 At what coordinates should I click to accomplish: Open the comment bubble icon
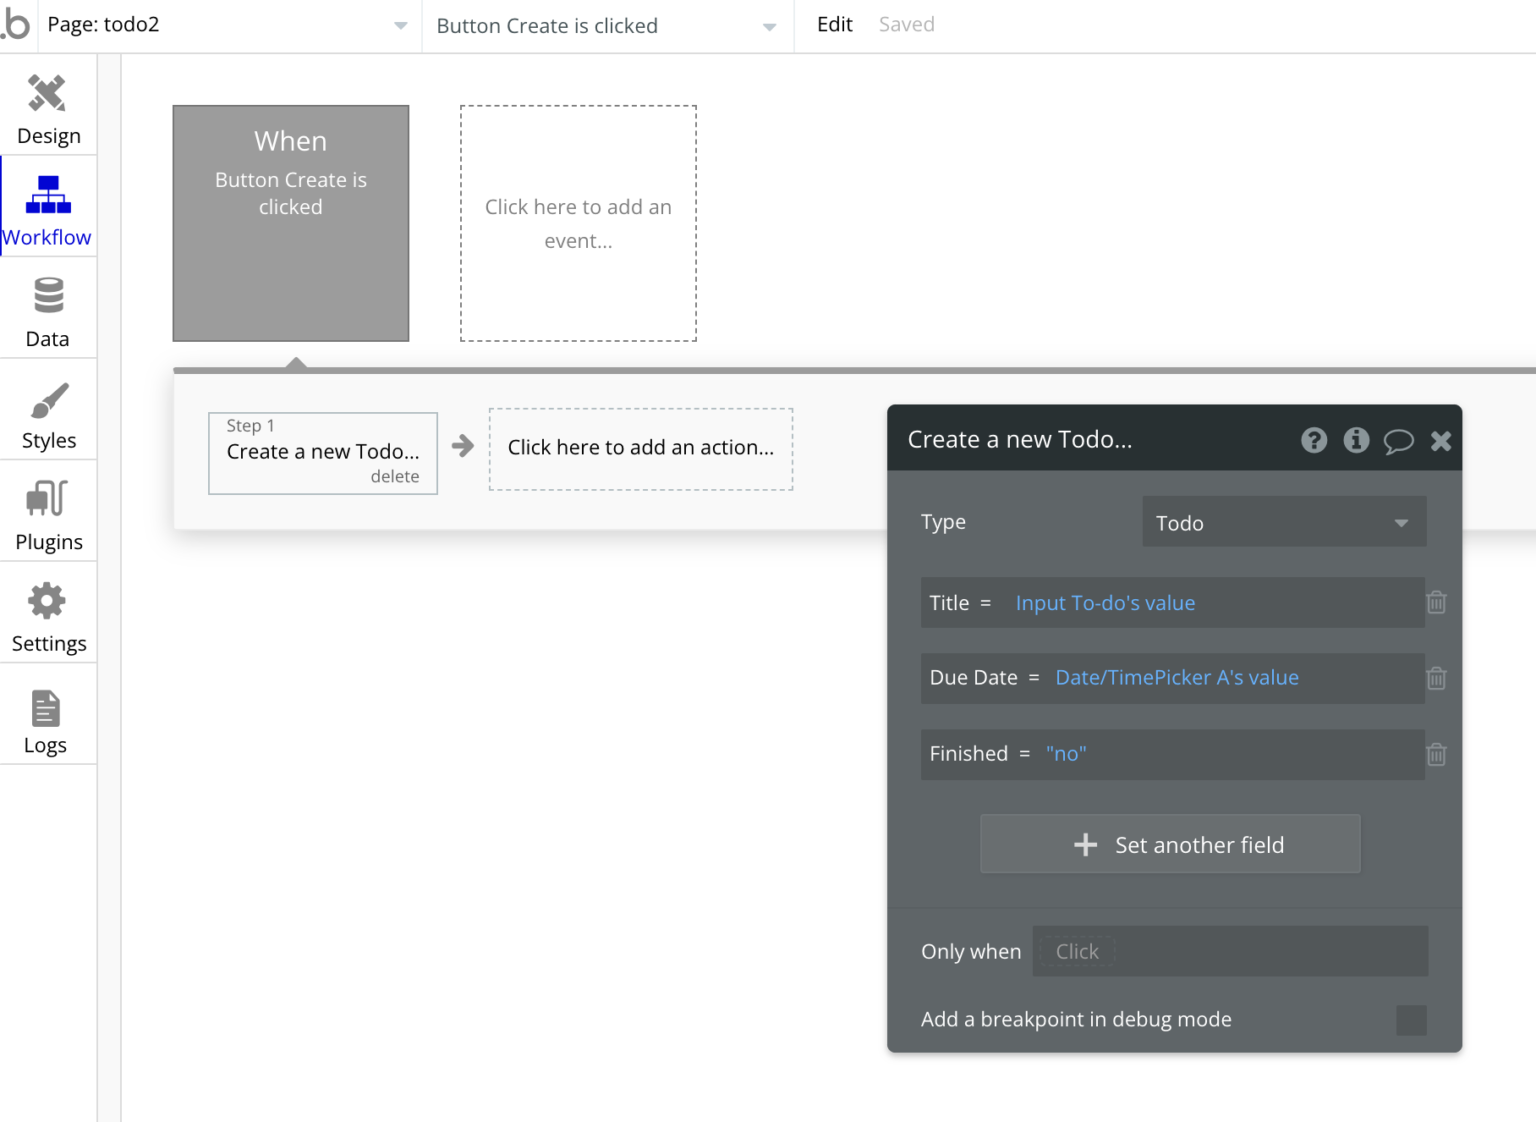tap(1398, 441)
